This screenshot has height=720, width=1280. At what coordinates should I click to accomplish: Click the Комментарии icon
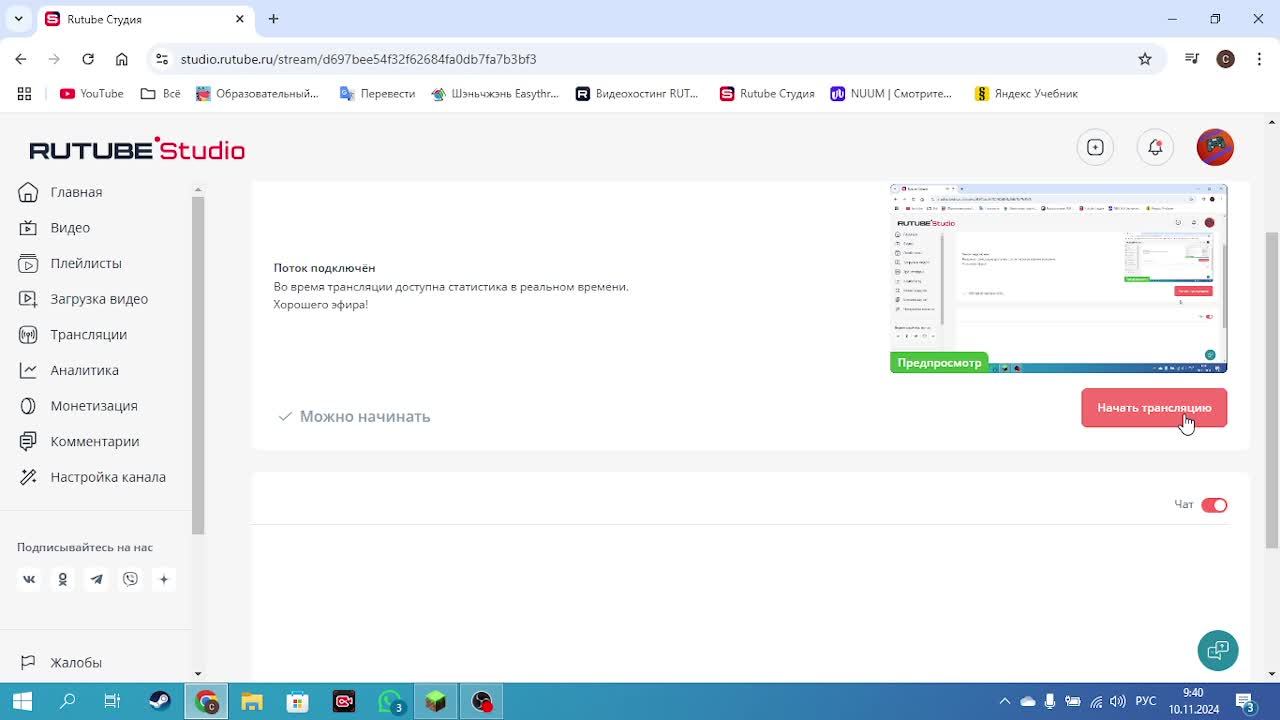pyautogui.click(x=29, y=441)
